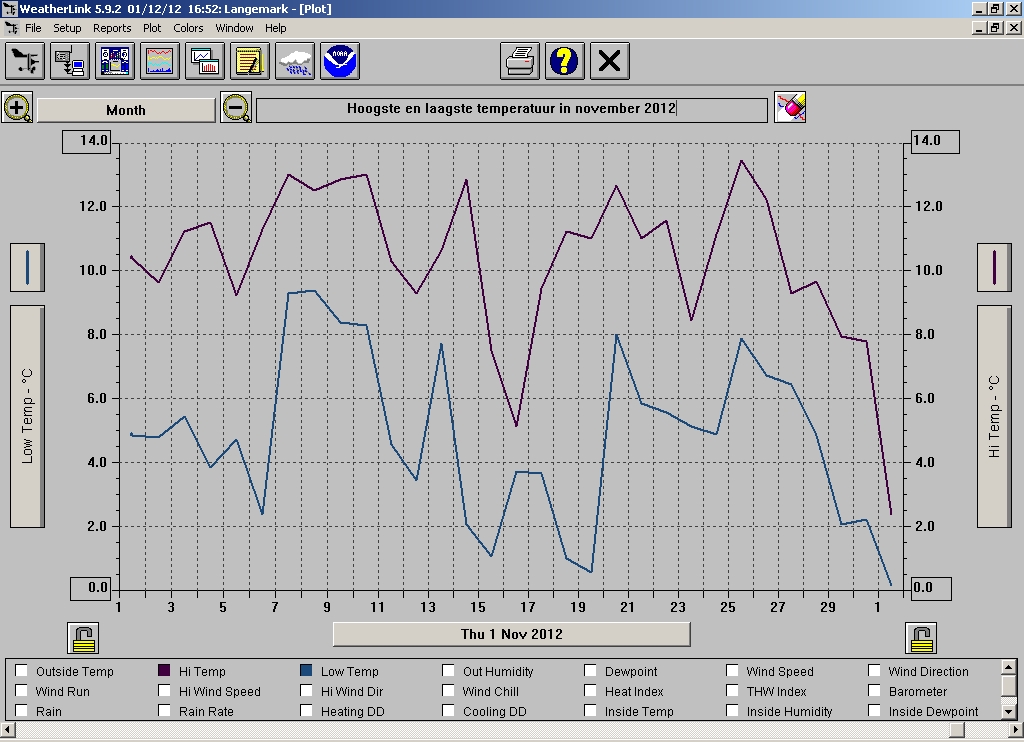Enable the Outside Temp checkbox
Image resolution: width=1024 pixels, height=742 pixels.
22,671
